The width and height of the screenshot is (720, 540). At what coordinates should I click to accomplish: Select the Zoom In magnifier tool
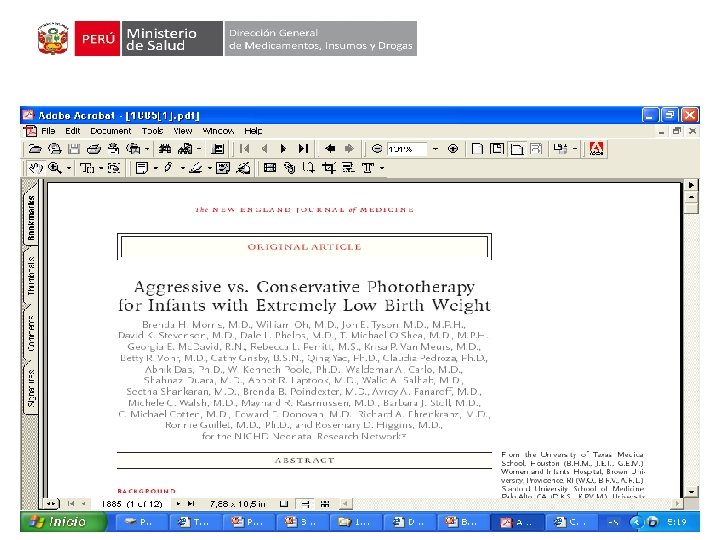click(x=55, y=168)
